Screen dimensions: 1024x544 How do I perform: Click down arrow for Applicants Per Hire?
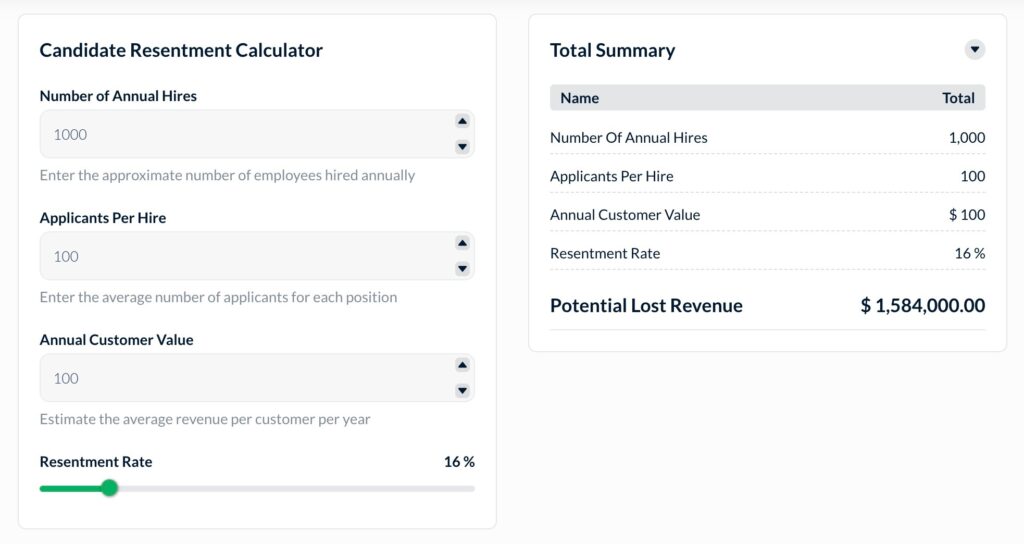click(x=462, y=269)
